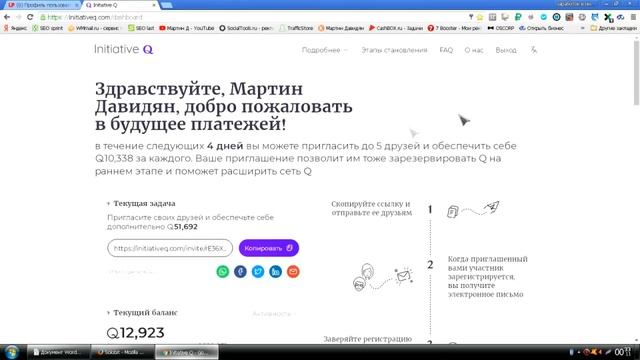The height and width of the screenshot is (360, 640).
Task: Share invite link via WhatsApp icon
Action: point(222,271)
